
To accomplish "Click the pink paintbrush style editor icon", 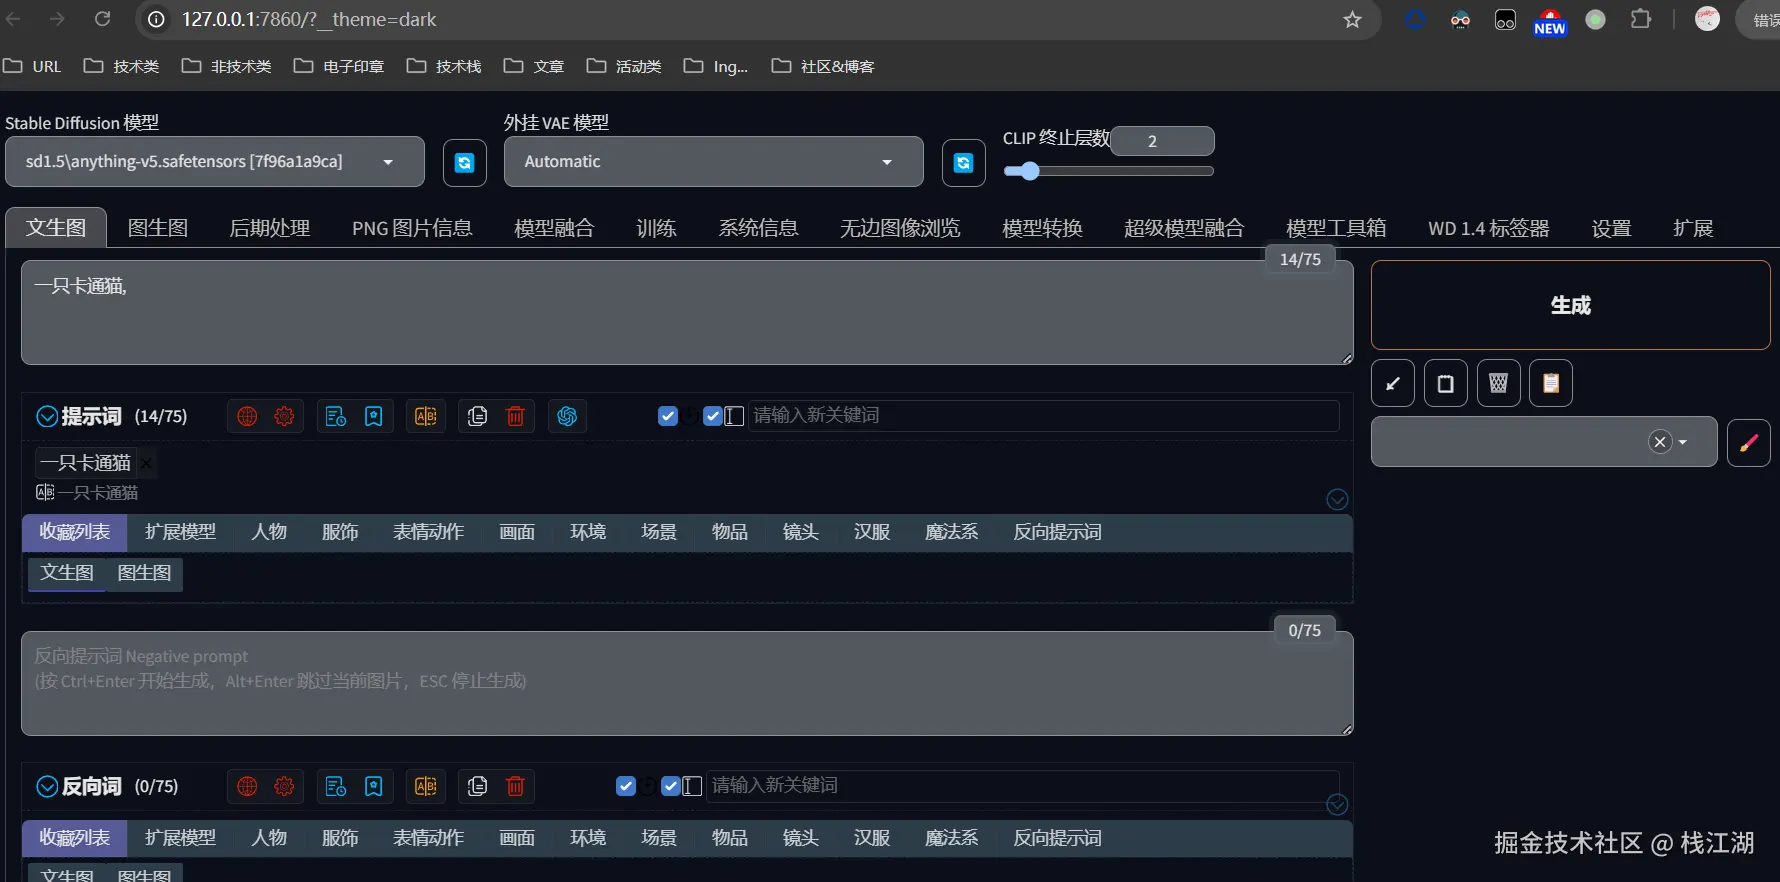I will 1749,442.
